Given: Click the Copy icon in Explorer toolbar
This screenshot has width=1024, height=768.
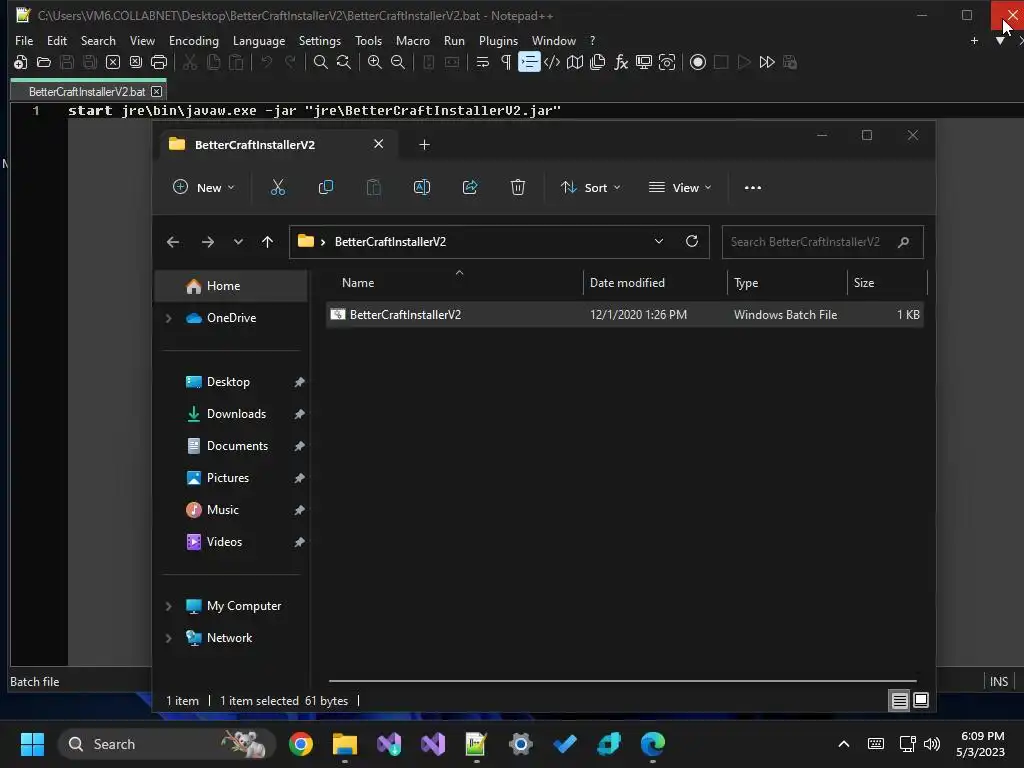Looking at the screenshot, I should coord(325,187).
